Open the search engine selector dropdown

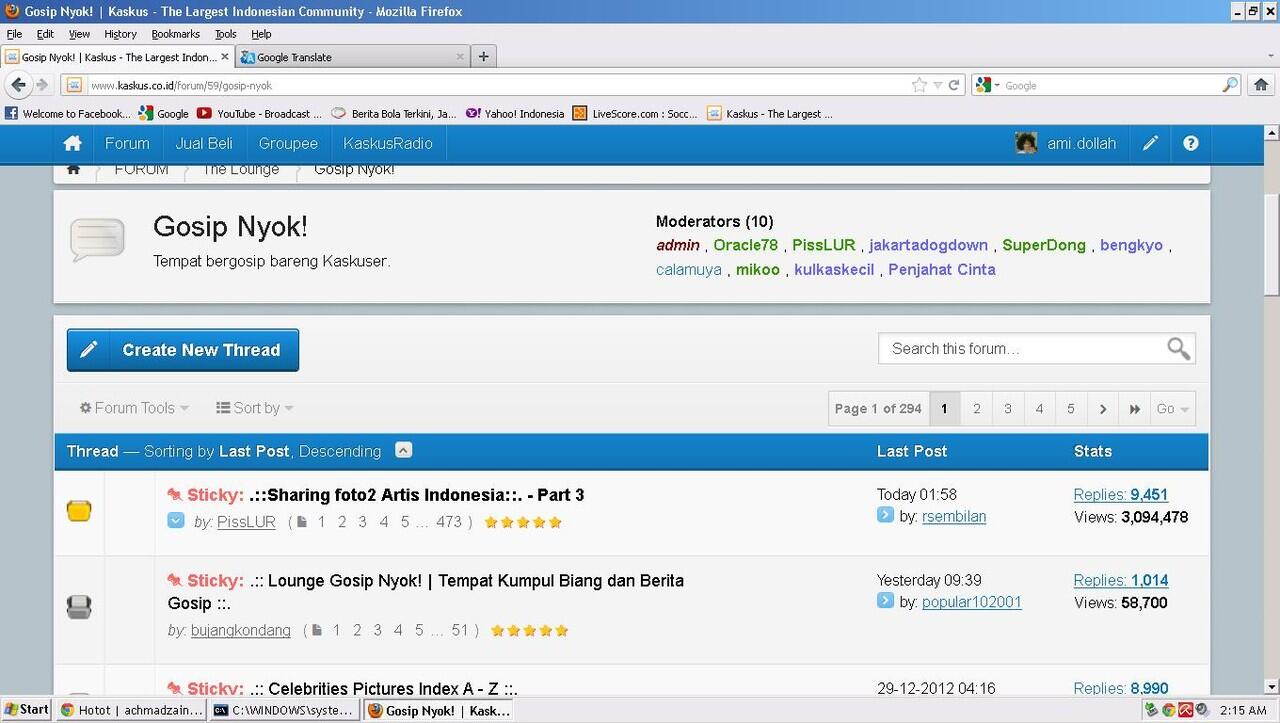tap(988, 85)
